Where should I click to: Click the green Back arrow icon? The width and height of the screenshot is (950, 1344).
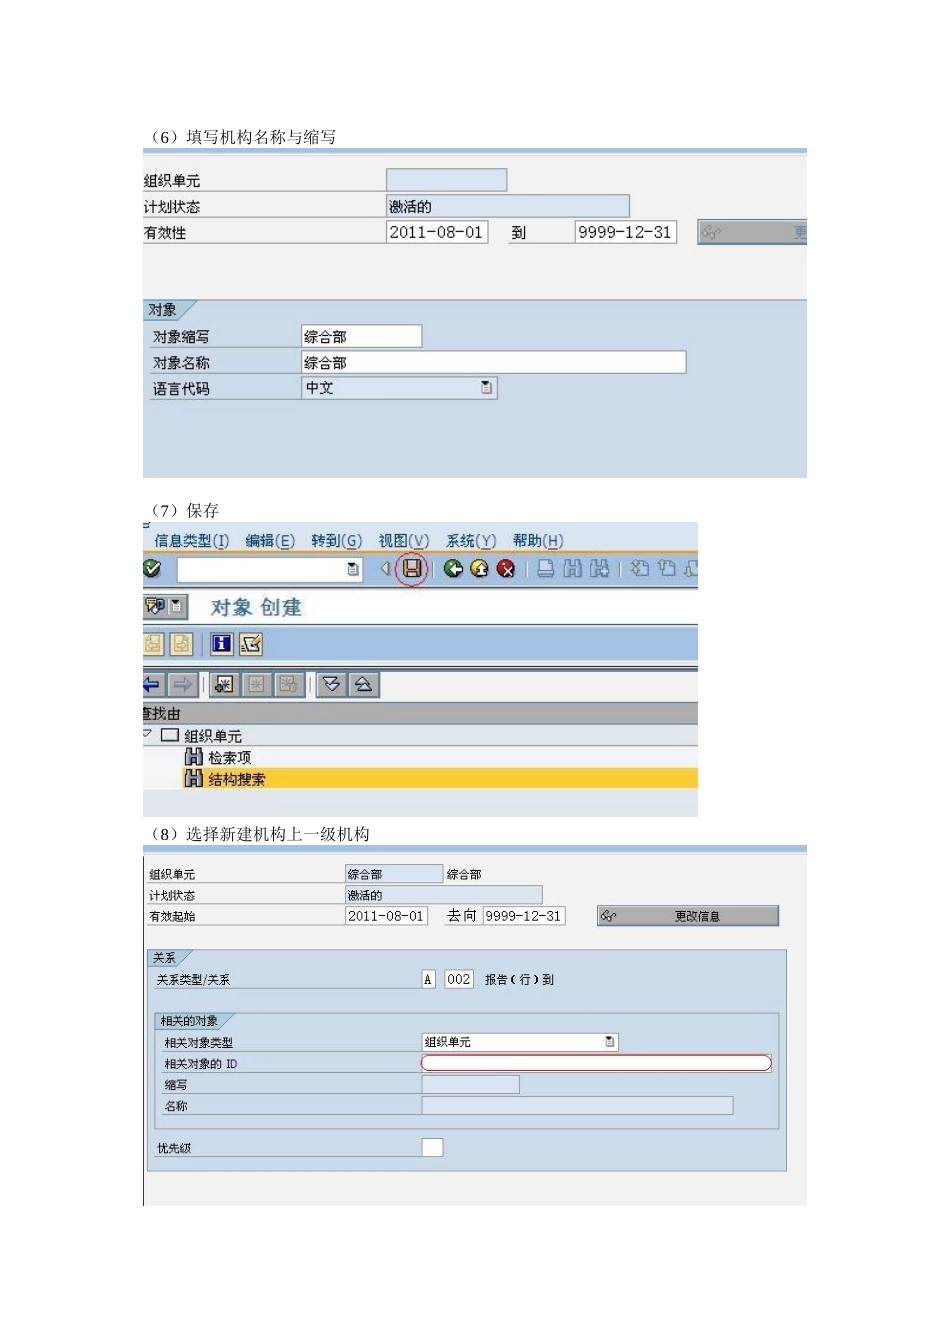point(453,569)
